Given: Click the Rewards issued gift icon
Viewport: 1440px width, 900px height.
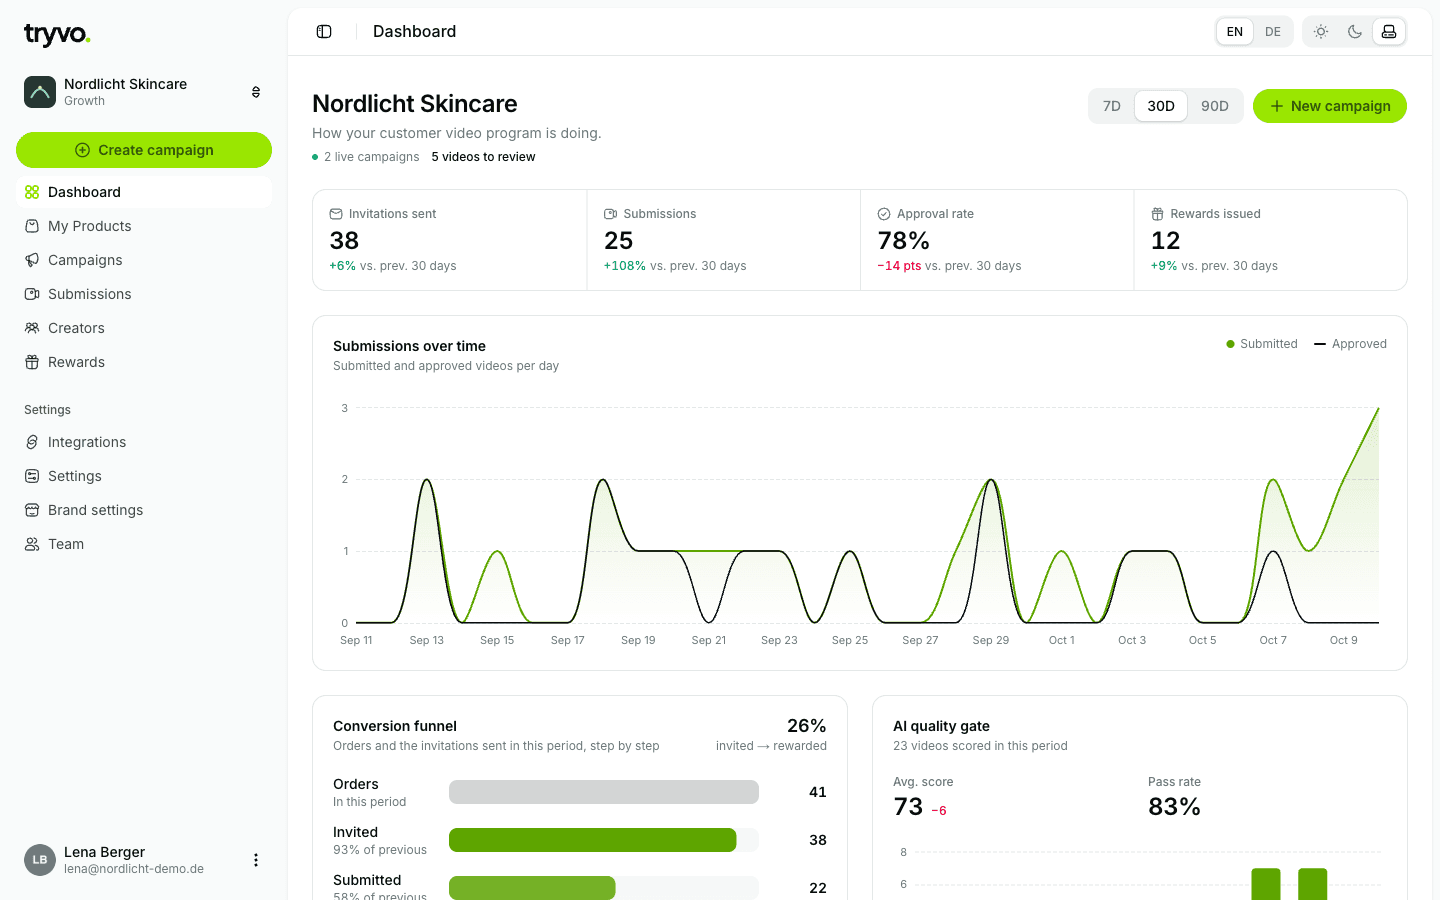Looking at the screenshot, I should coord(1157,214).
